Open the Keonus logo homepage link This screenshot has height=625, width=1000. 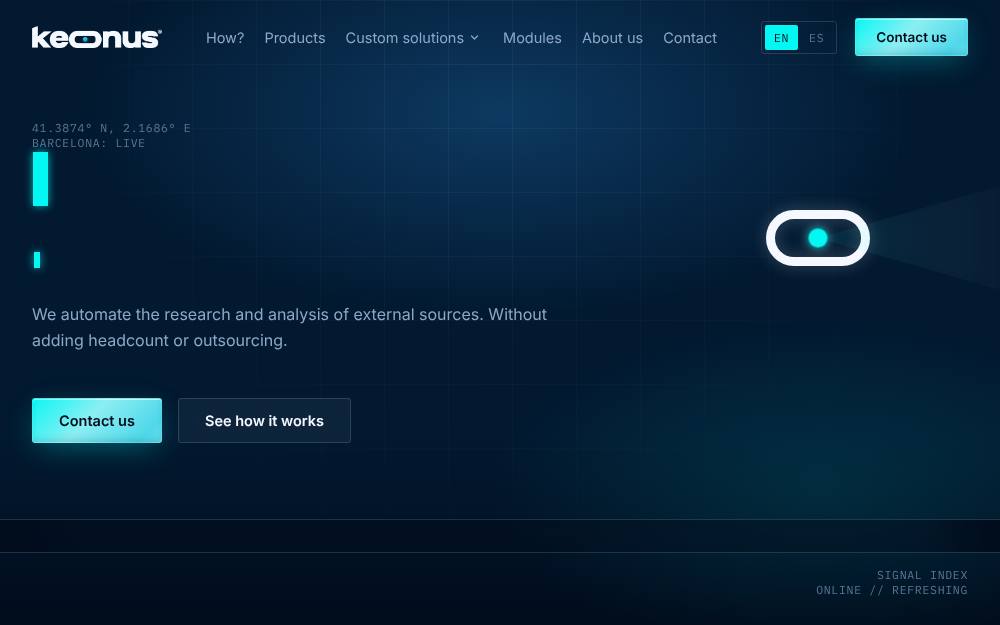click(x=97, y=38)
